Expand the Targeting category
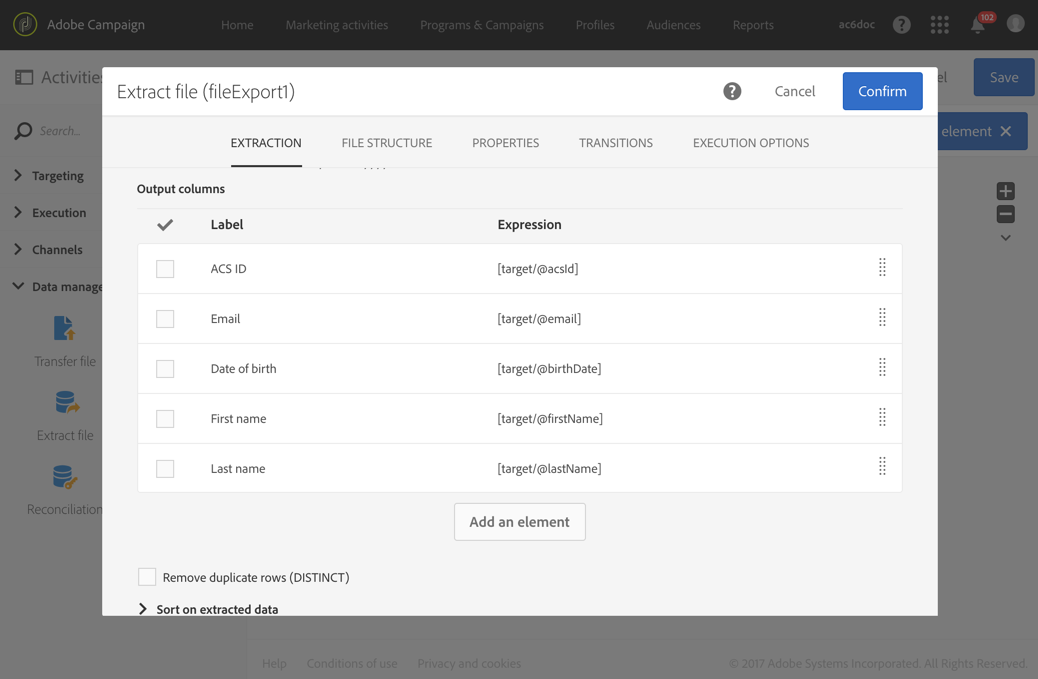The image size is (1038, 679). 18,176
